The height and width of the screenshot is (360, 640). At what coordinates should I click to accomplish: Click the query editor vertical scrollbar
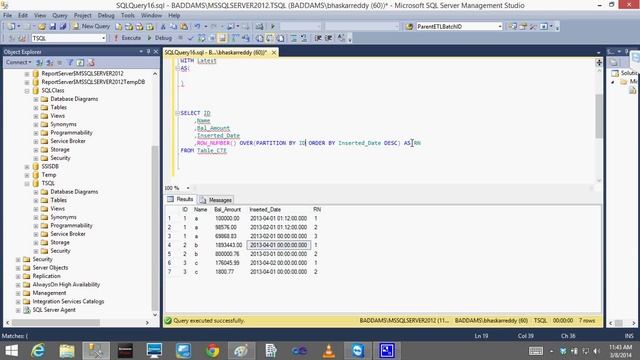click(599, 116)
